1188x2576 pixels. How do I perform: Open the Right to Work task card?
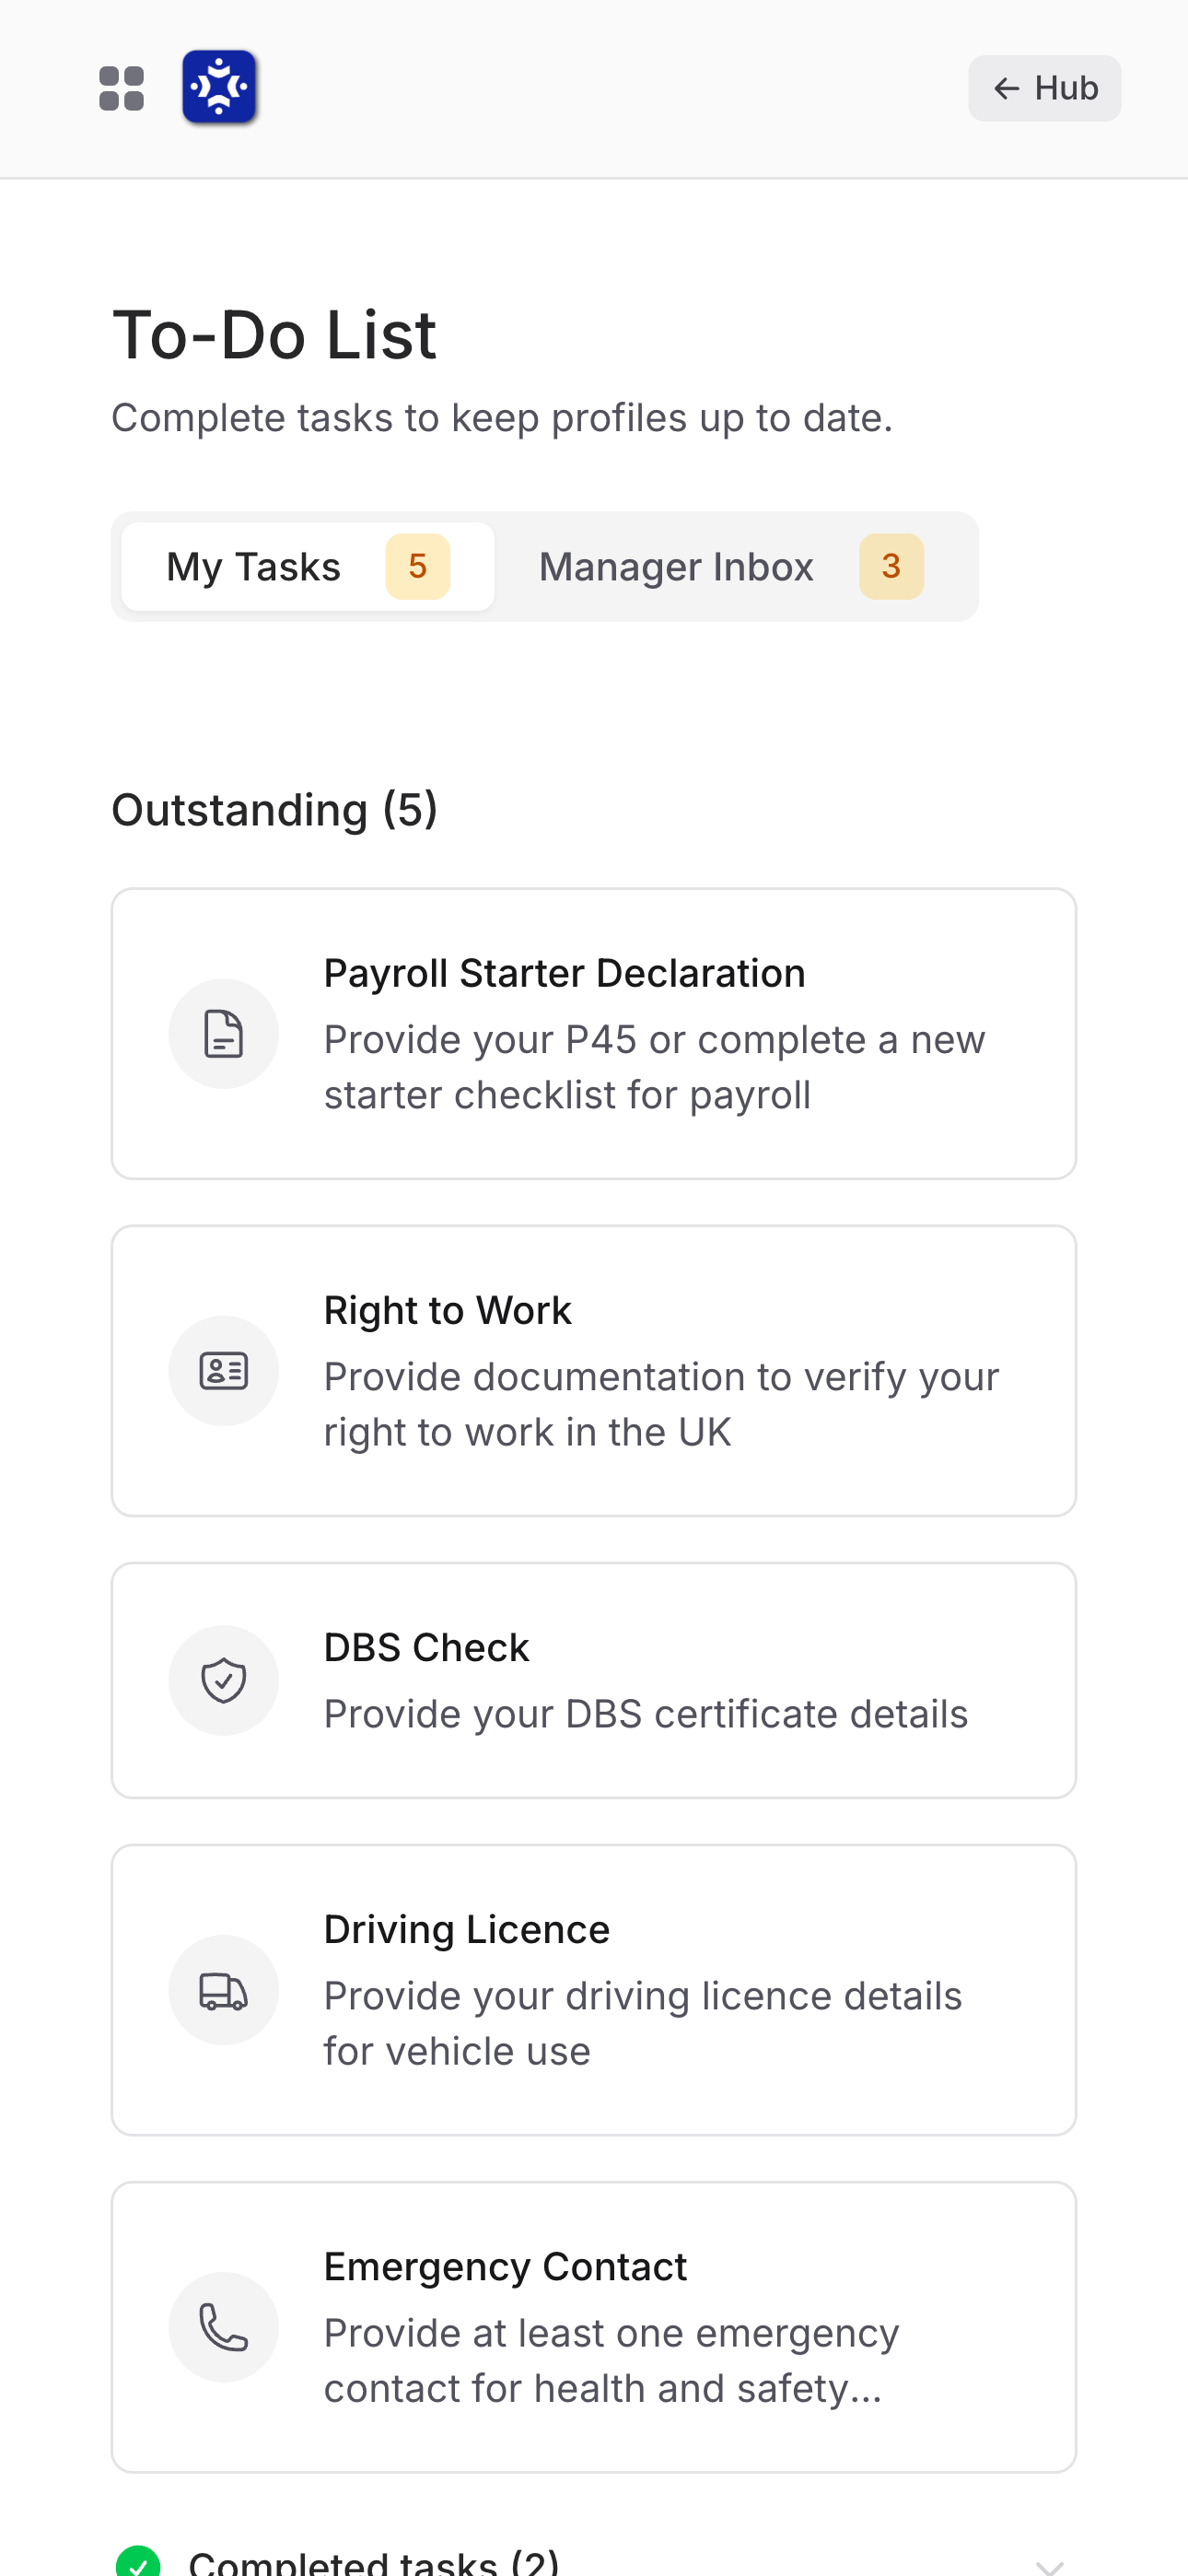click(593, 1370)
